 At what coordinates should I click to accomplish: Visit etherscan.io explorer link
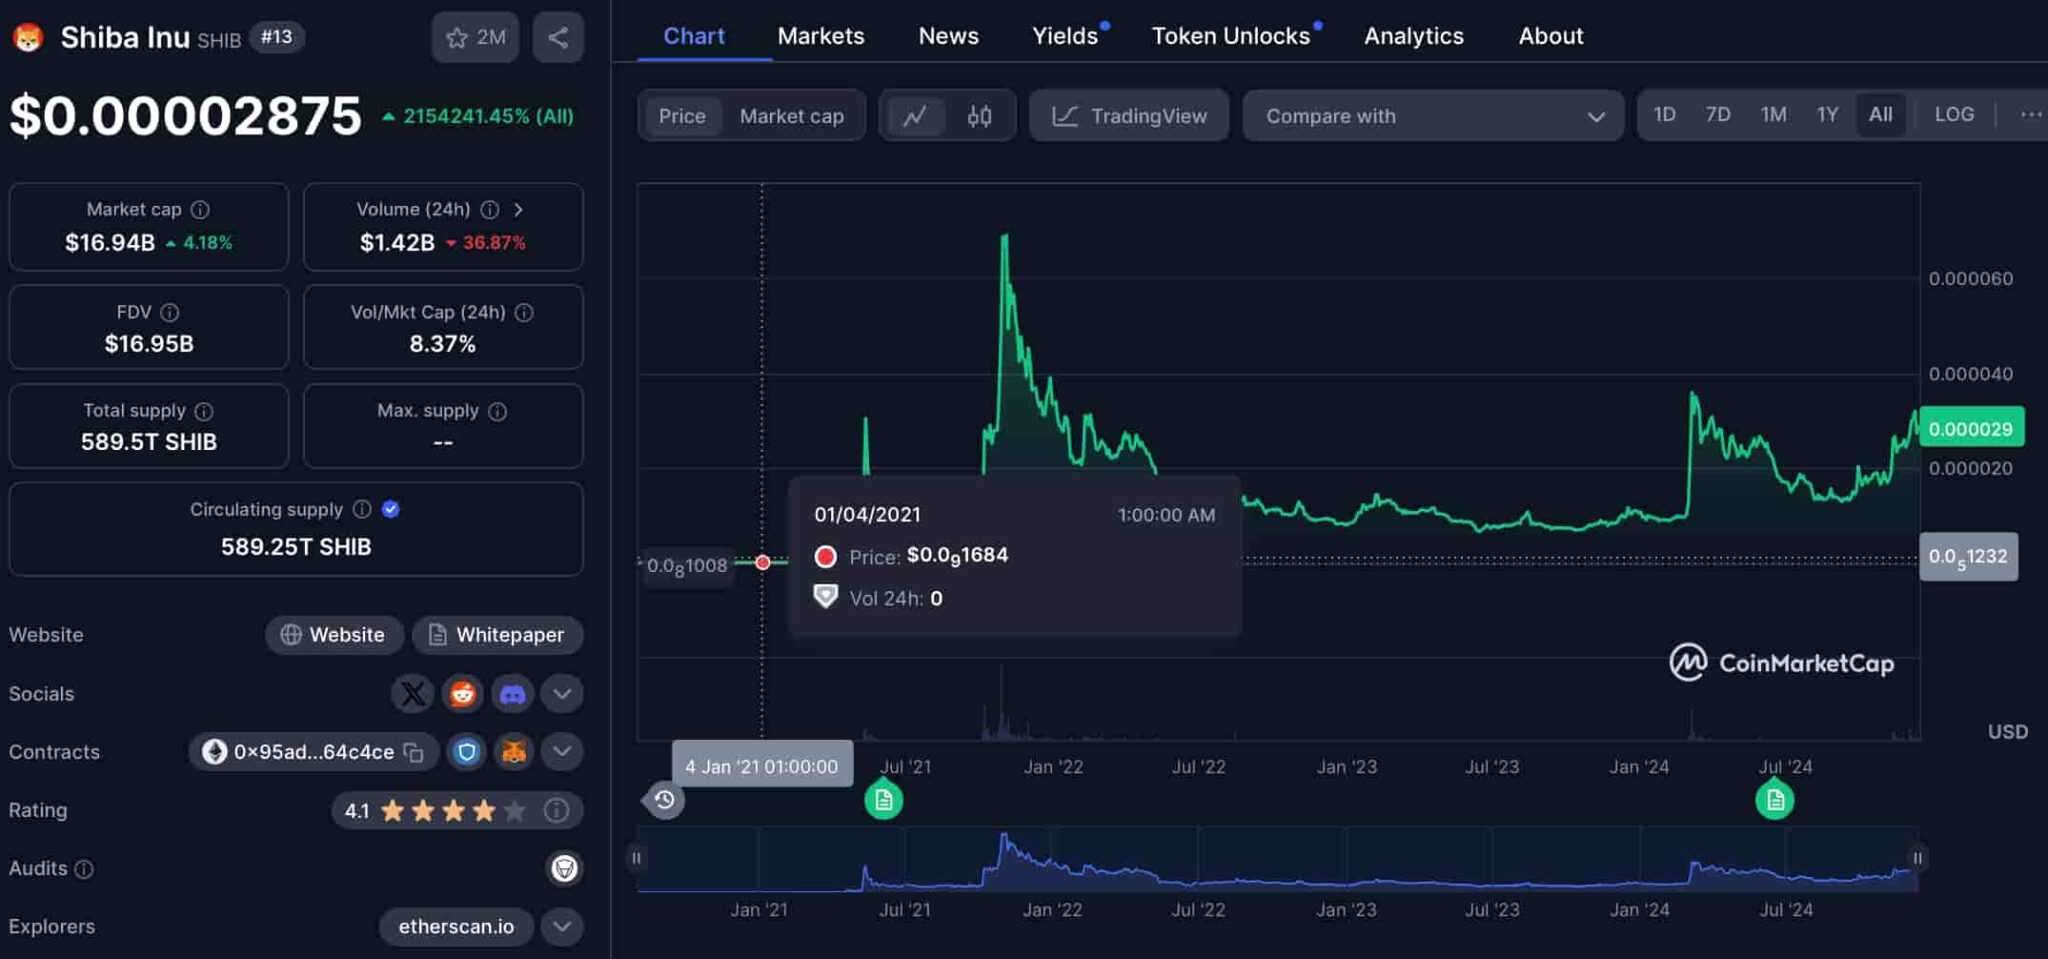[x=455, y=926]
